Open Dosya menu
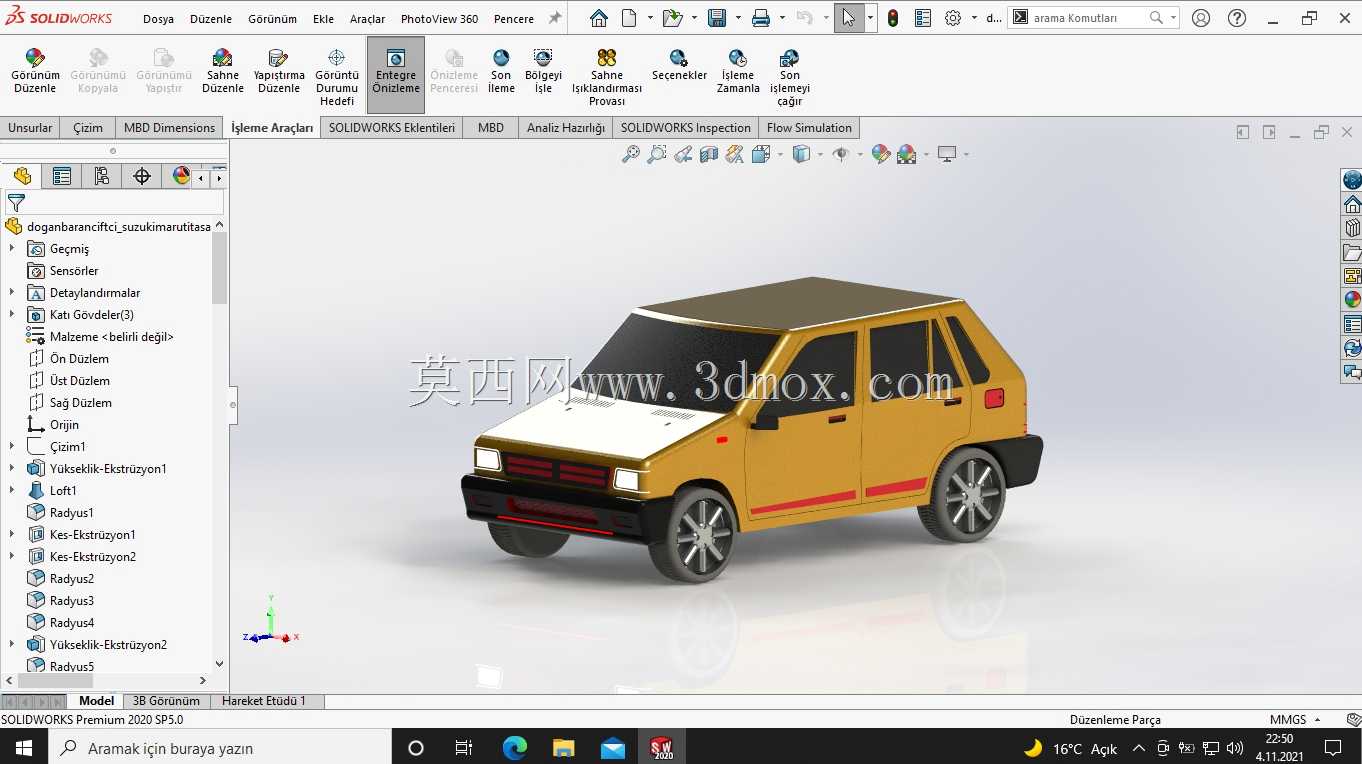Image resolution: width=1362 pixels, height=764 pixels. pyautogui.click(x=158, y=19)
